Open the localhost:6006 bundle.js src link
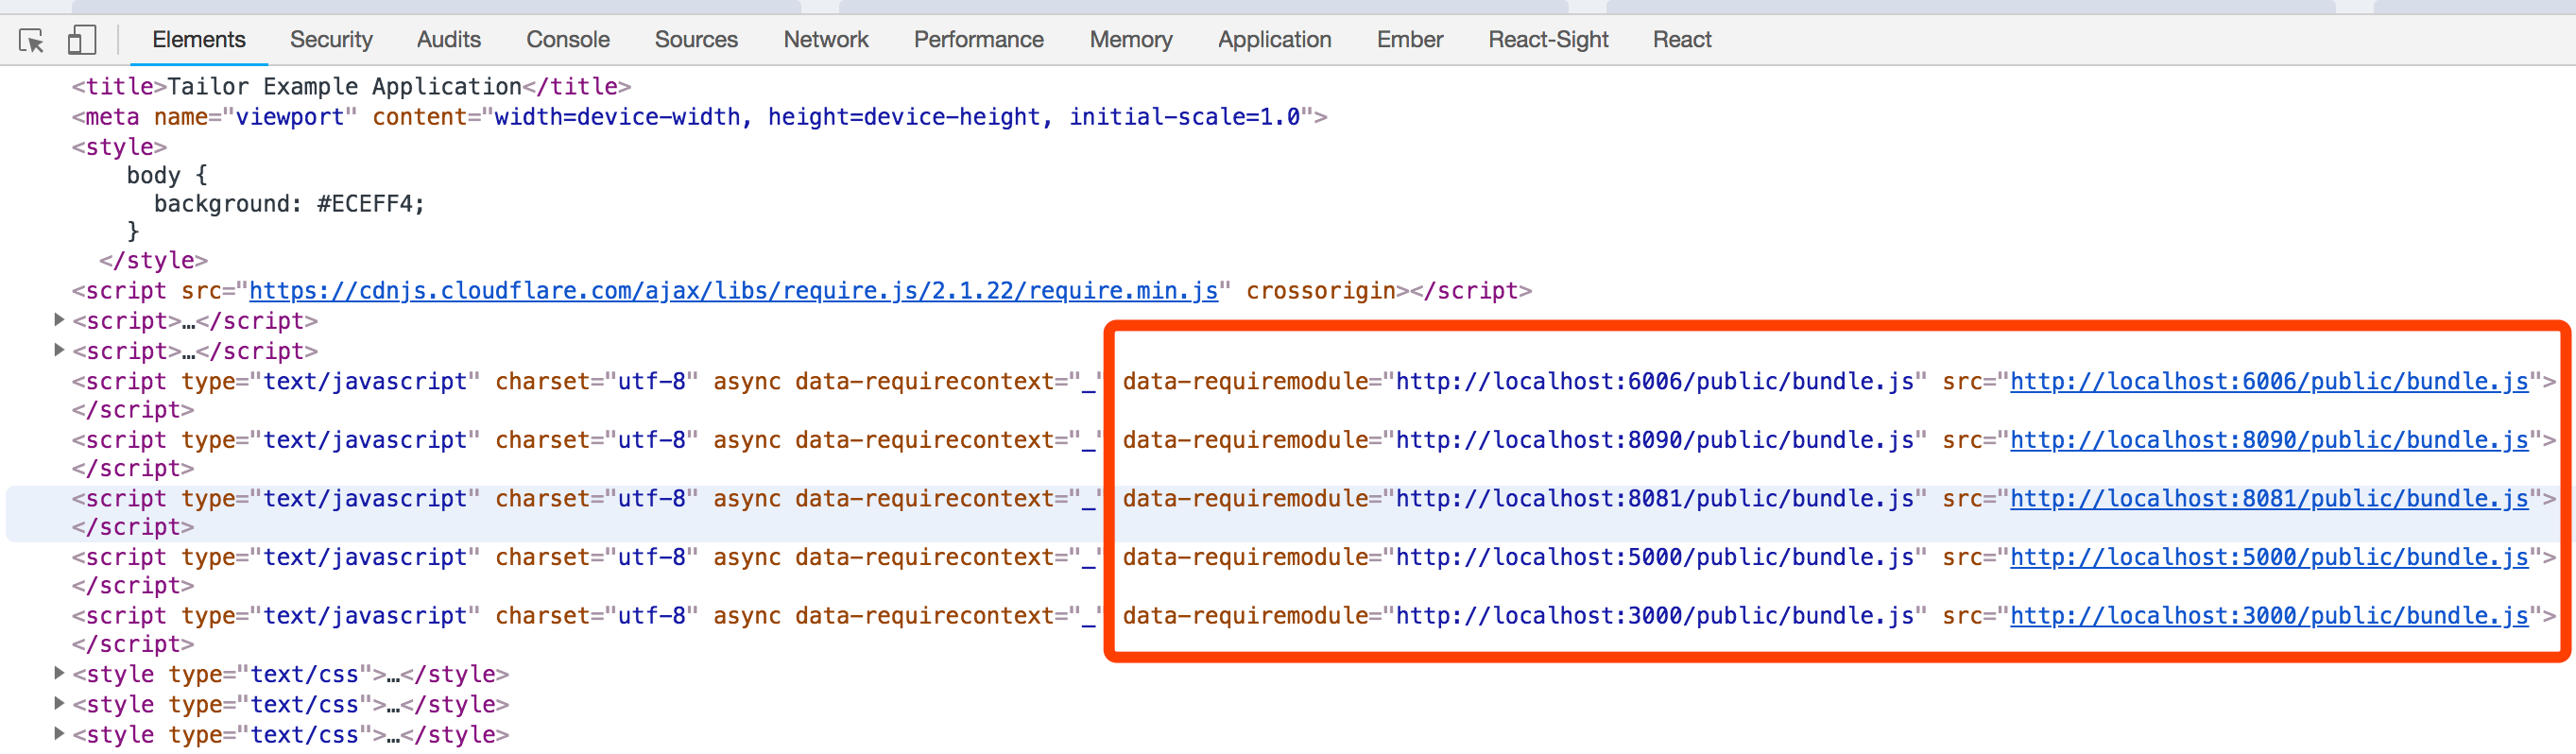Viewport: 2576px width, 754px height. (x=2269, y=382)
